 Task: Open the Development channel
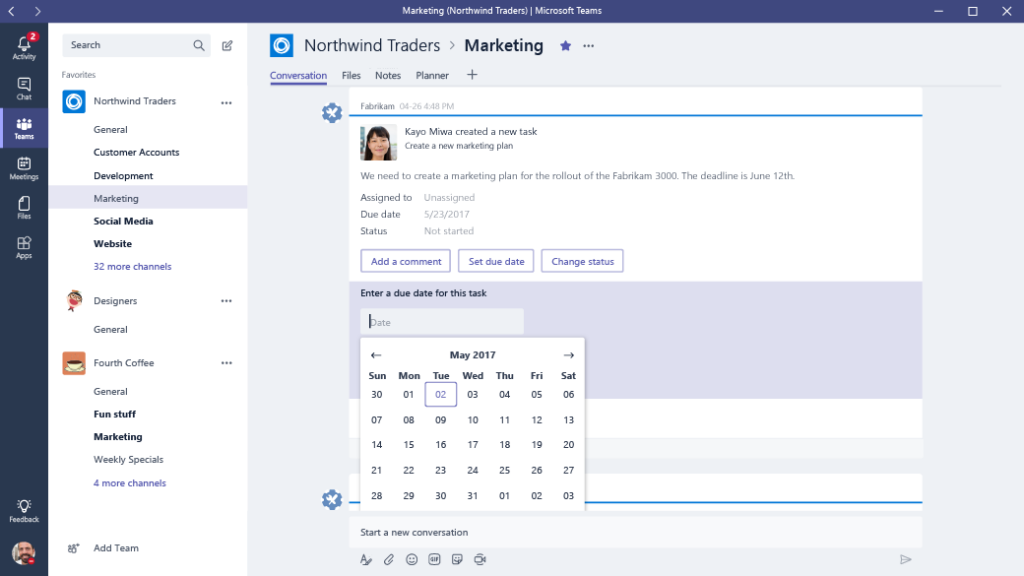(123, 176)
